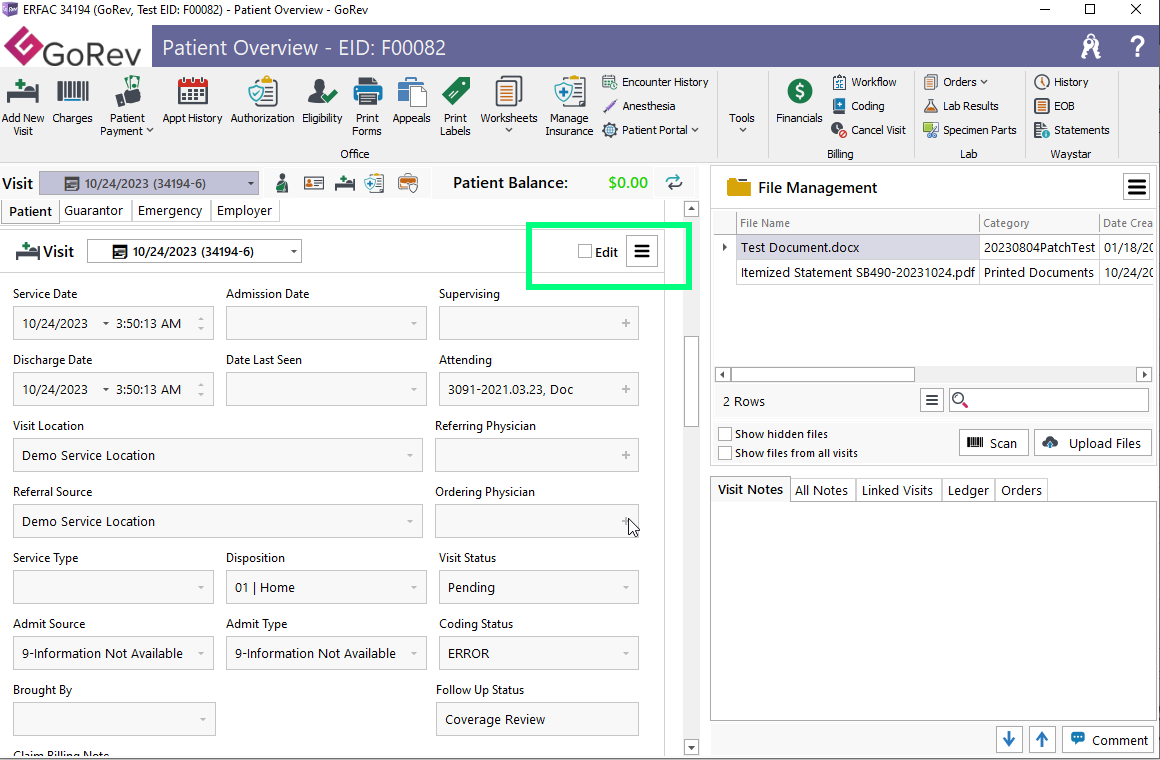Switch to the Ledger tab

coord(968,490)
